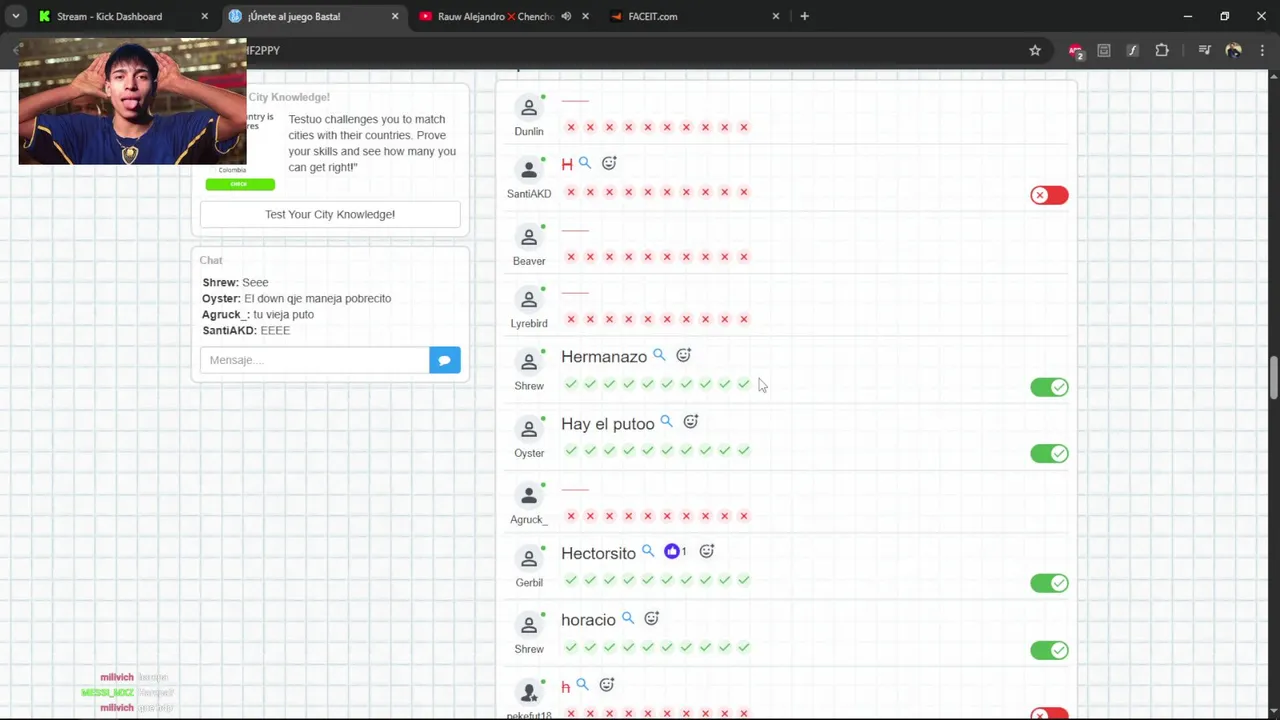The width and height of the screenshot is (1280, 720).
Task: Click the page vertical scrollbar thumb
Action: click(1273, 377)
